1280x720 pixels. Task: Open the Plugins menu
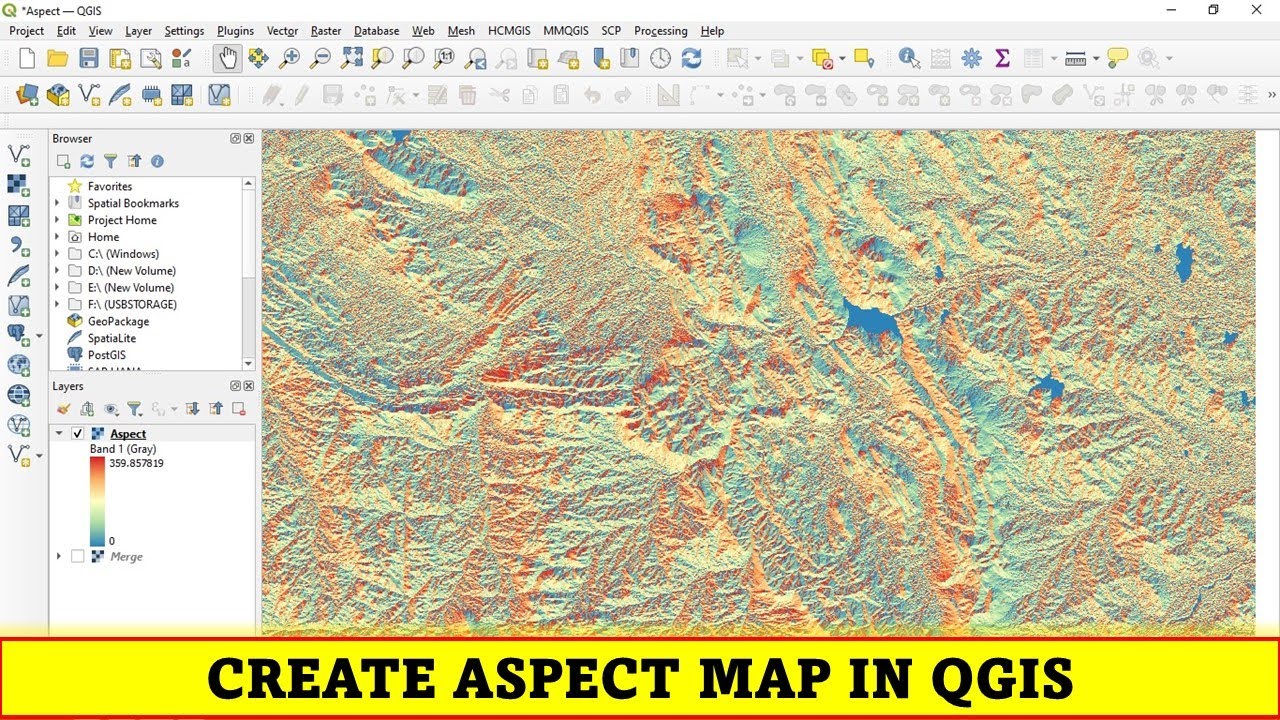[x=236, y=31]
